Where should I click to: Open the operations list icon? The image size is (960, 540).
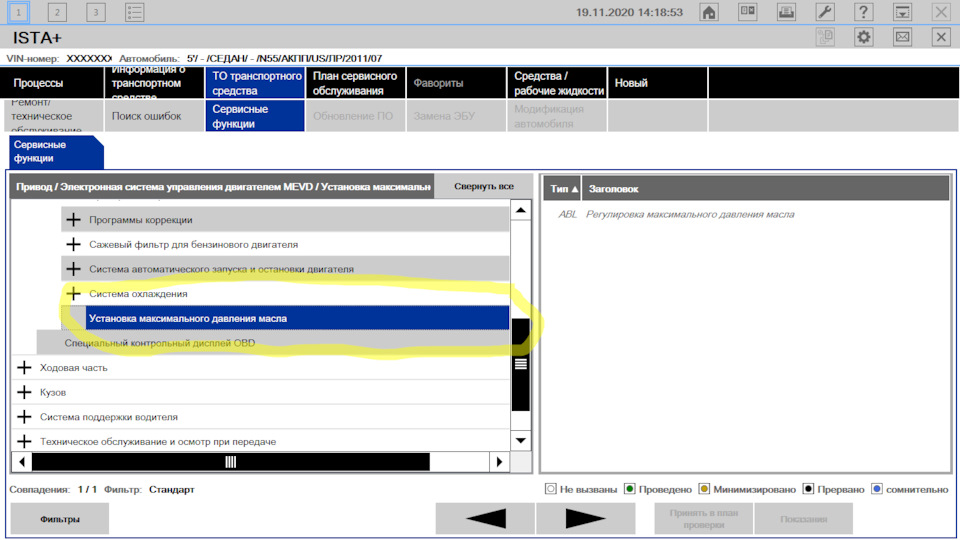(x=134, y=12)
